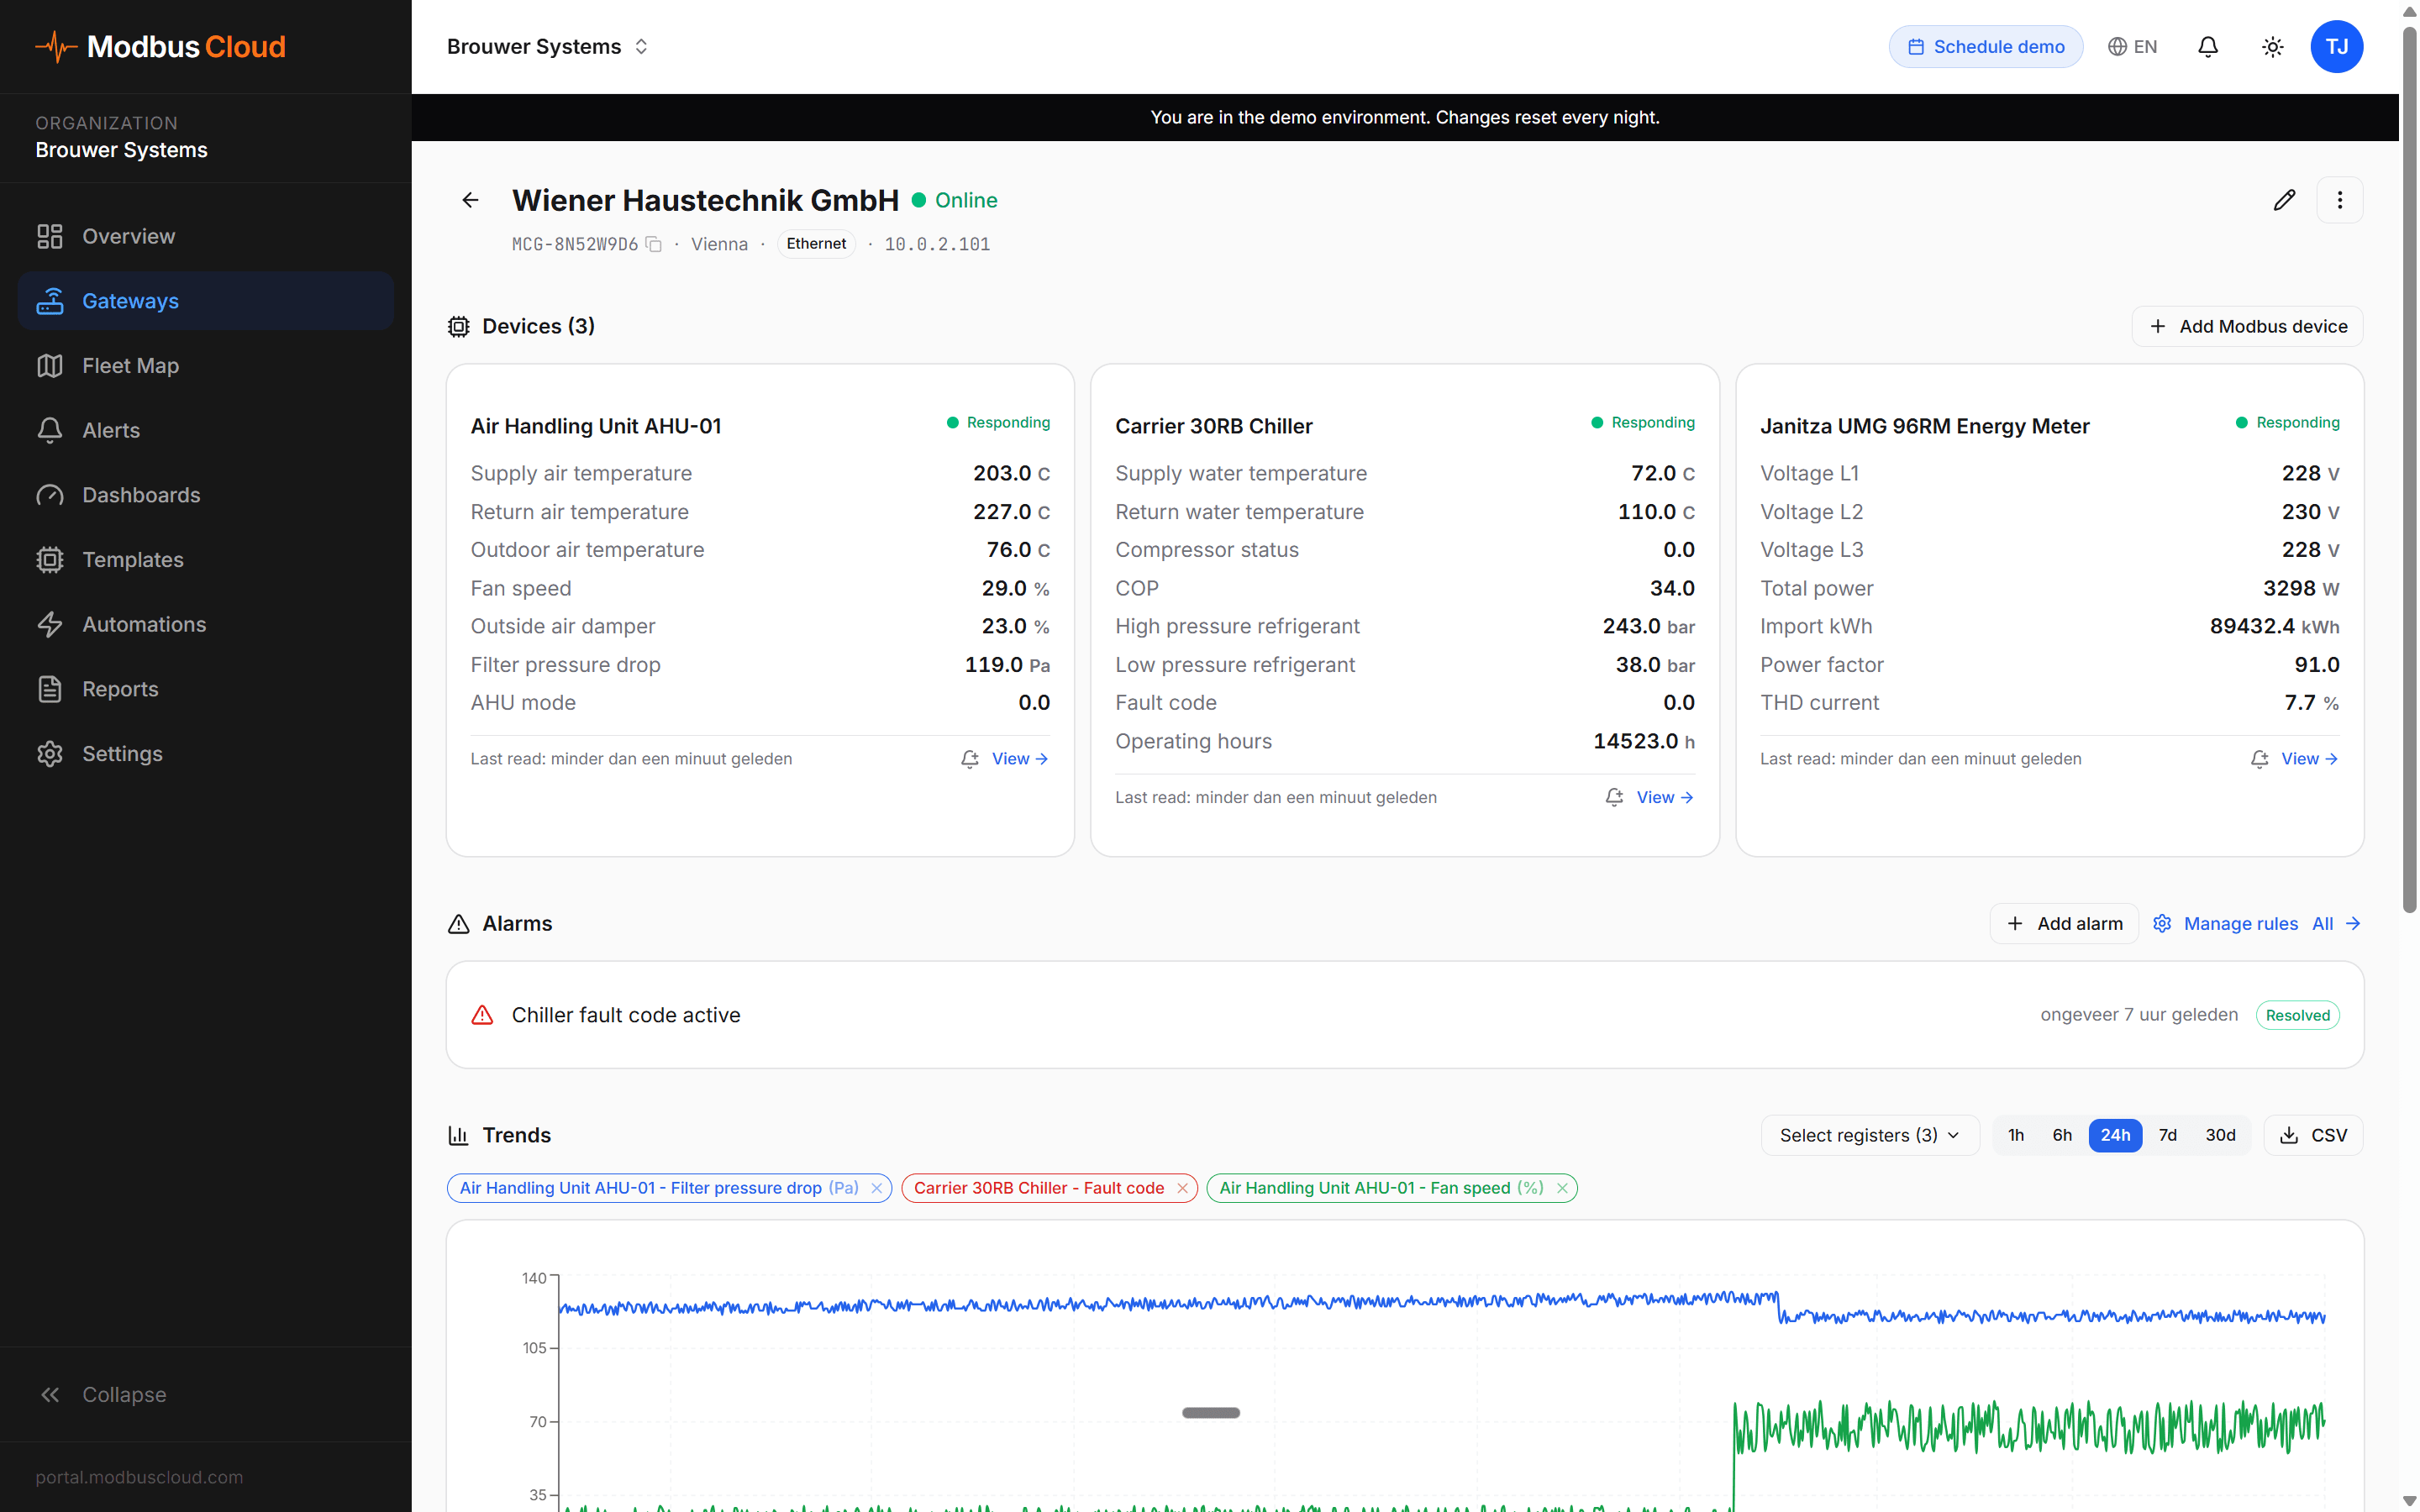Dismiss the Fan speed trend tag
This screenshot has width=2420, height=1512.
[x=1562, y=1188]
